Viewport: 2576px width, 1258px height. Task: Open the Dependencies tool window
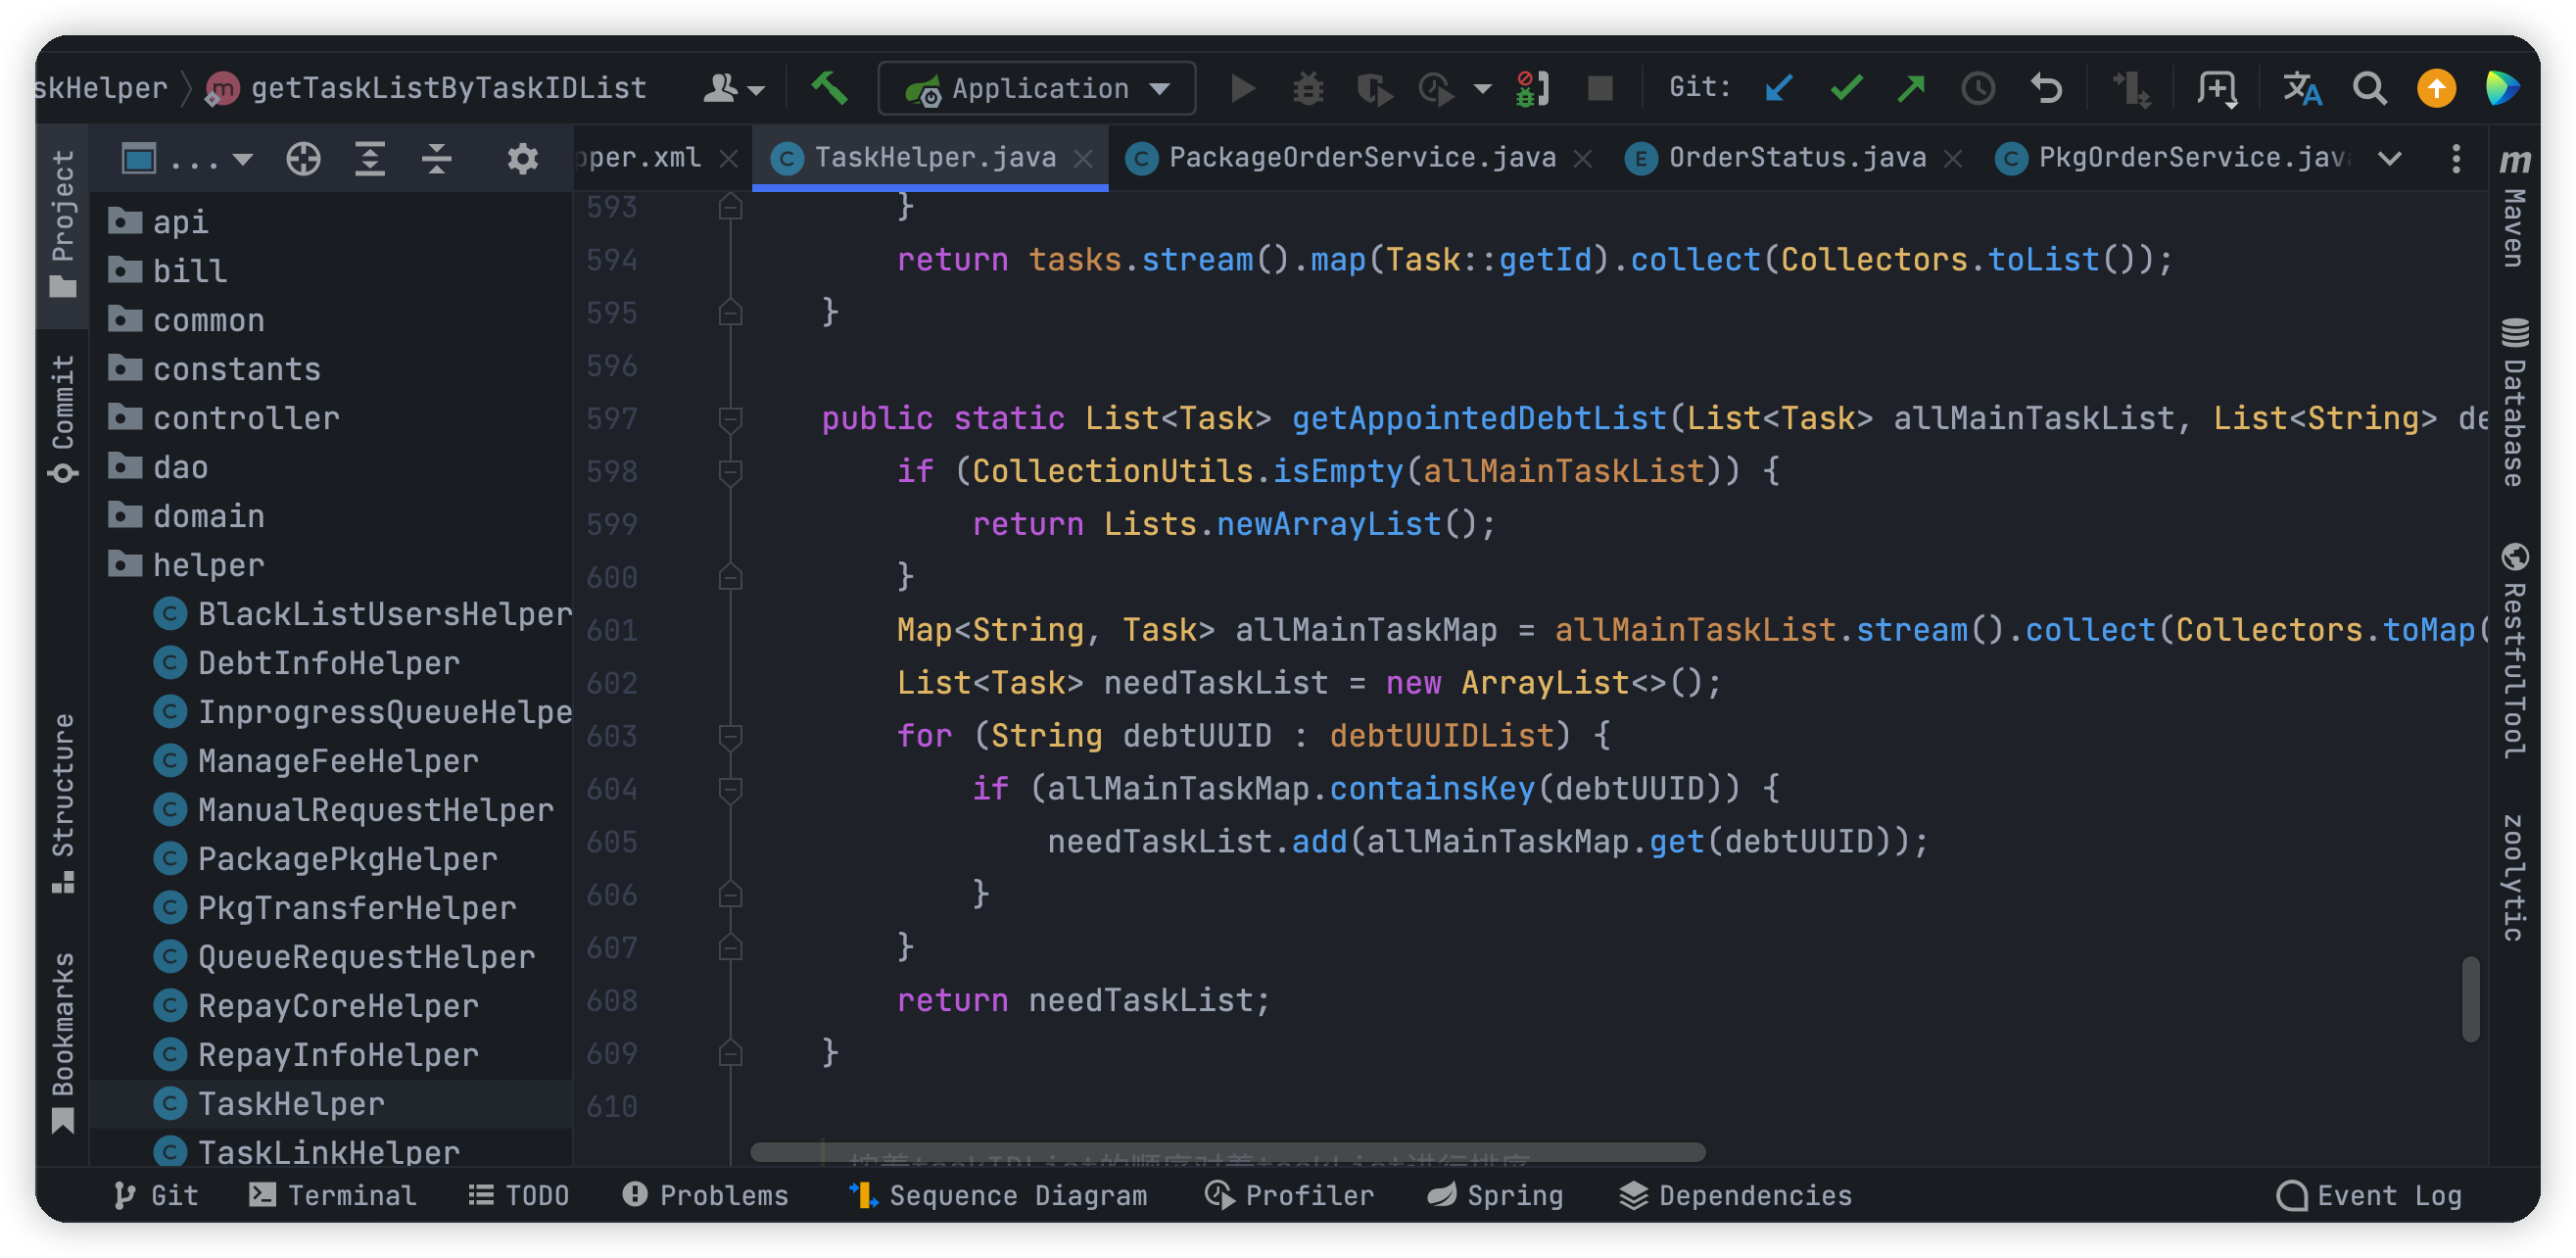1735,1196
